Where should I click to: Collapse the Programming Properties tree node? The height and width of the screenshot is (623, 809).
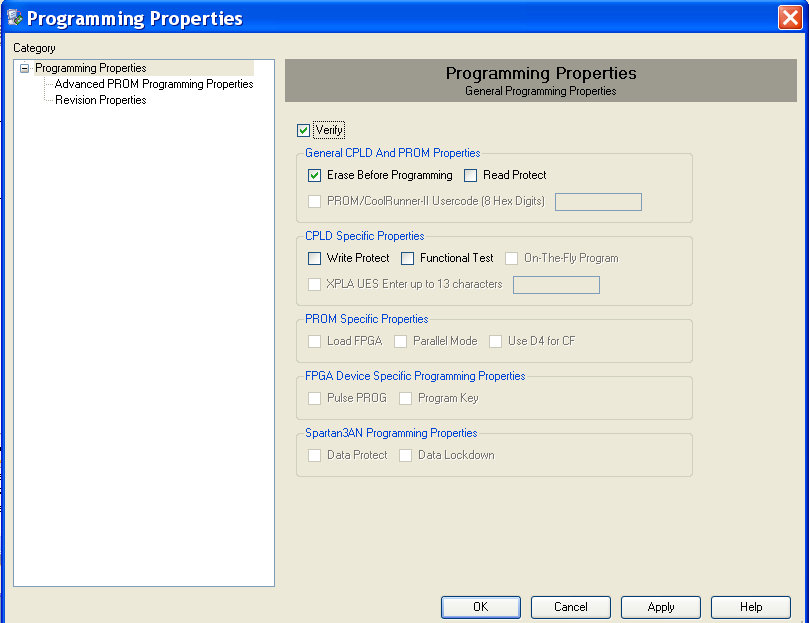(x=24, y=68)
